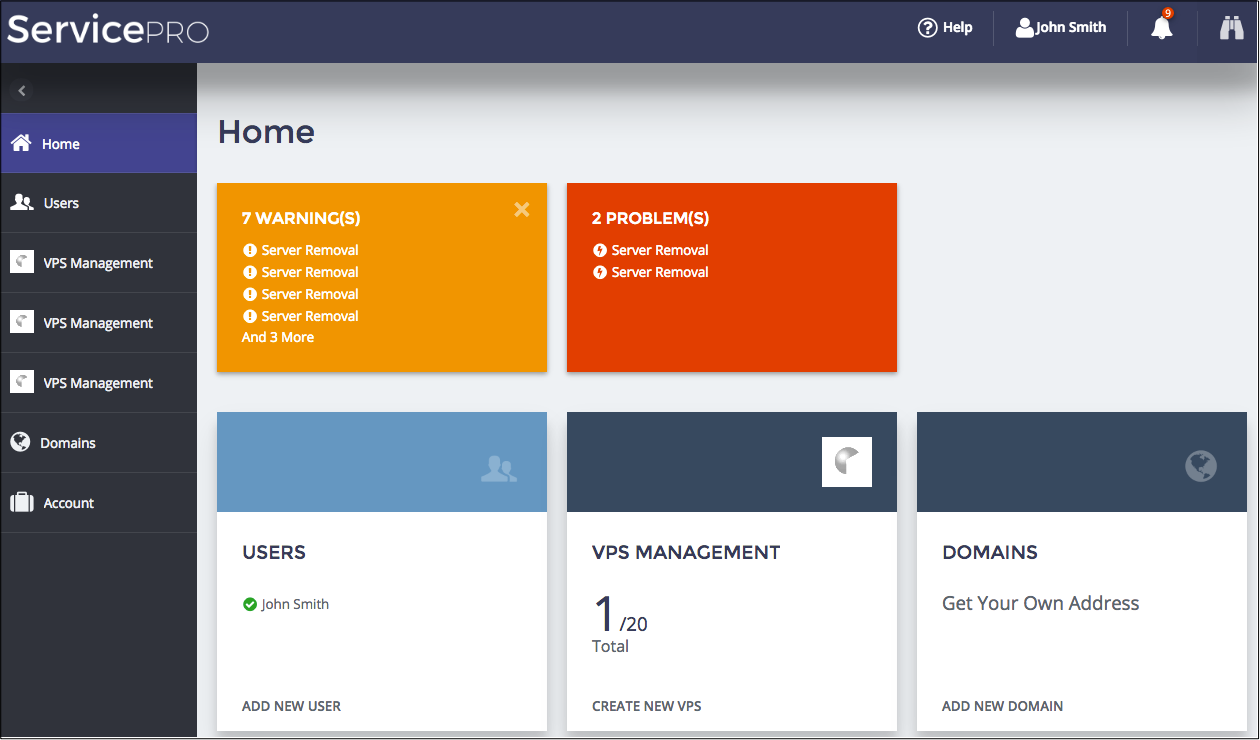This screenshot has height=740, width=1260.
Task: Click the ADD NEW DOMAIN link
Action: [1002, 706]
